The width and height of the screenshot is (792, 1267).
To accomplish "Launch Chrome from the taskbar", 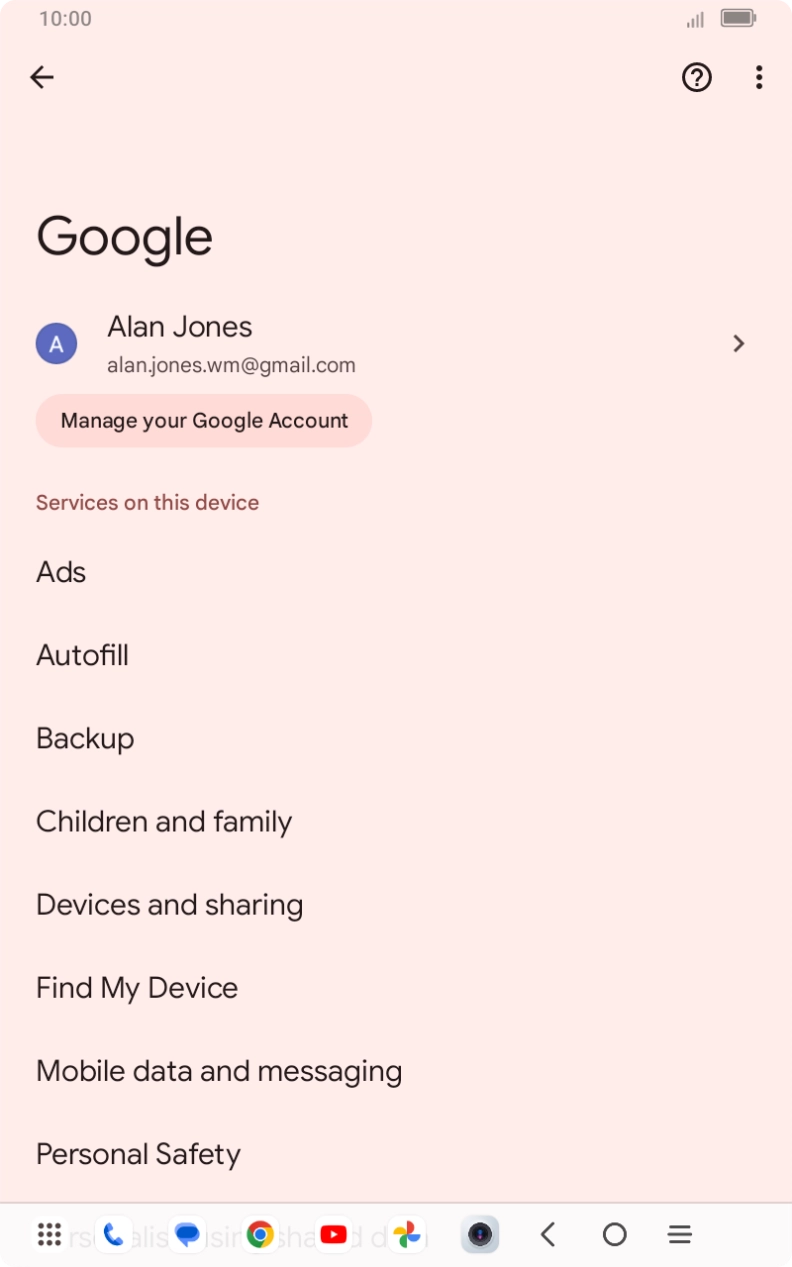I will 261,1235.
